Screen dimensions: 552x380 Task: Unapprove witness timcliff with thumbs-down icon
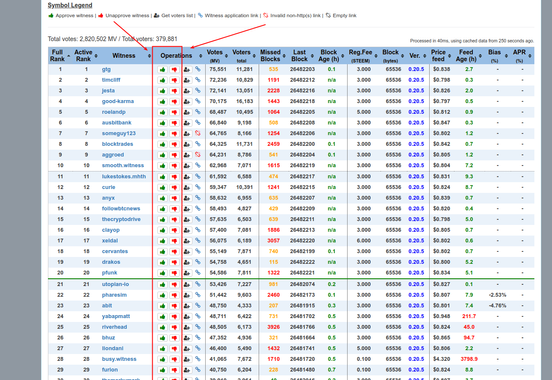tap(174, 80)
